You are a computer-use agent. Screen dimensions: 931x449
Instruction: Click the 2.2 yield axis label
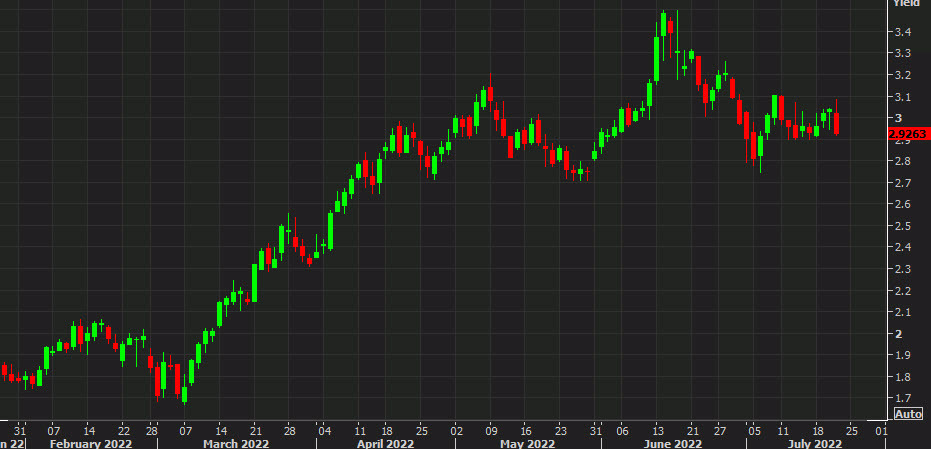903,291
